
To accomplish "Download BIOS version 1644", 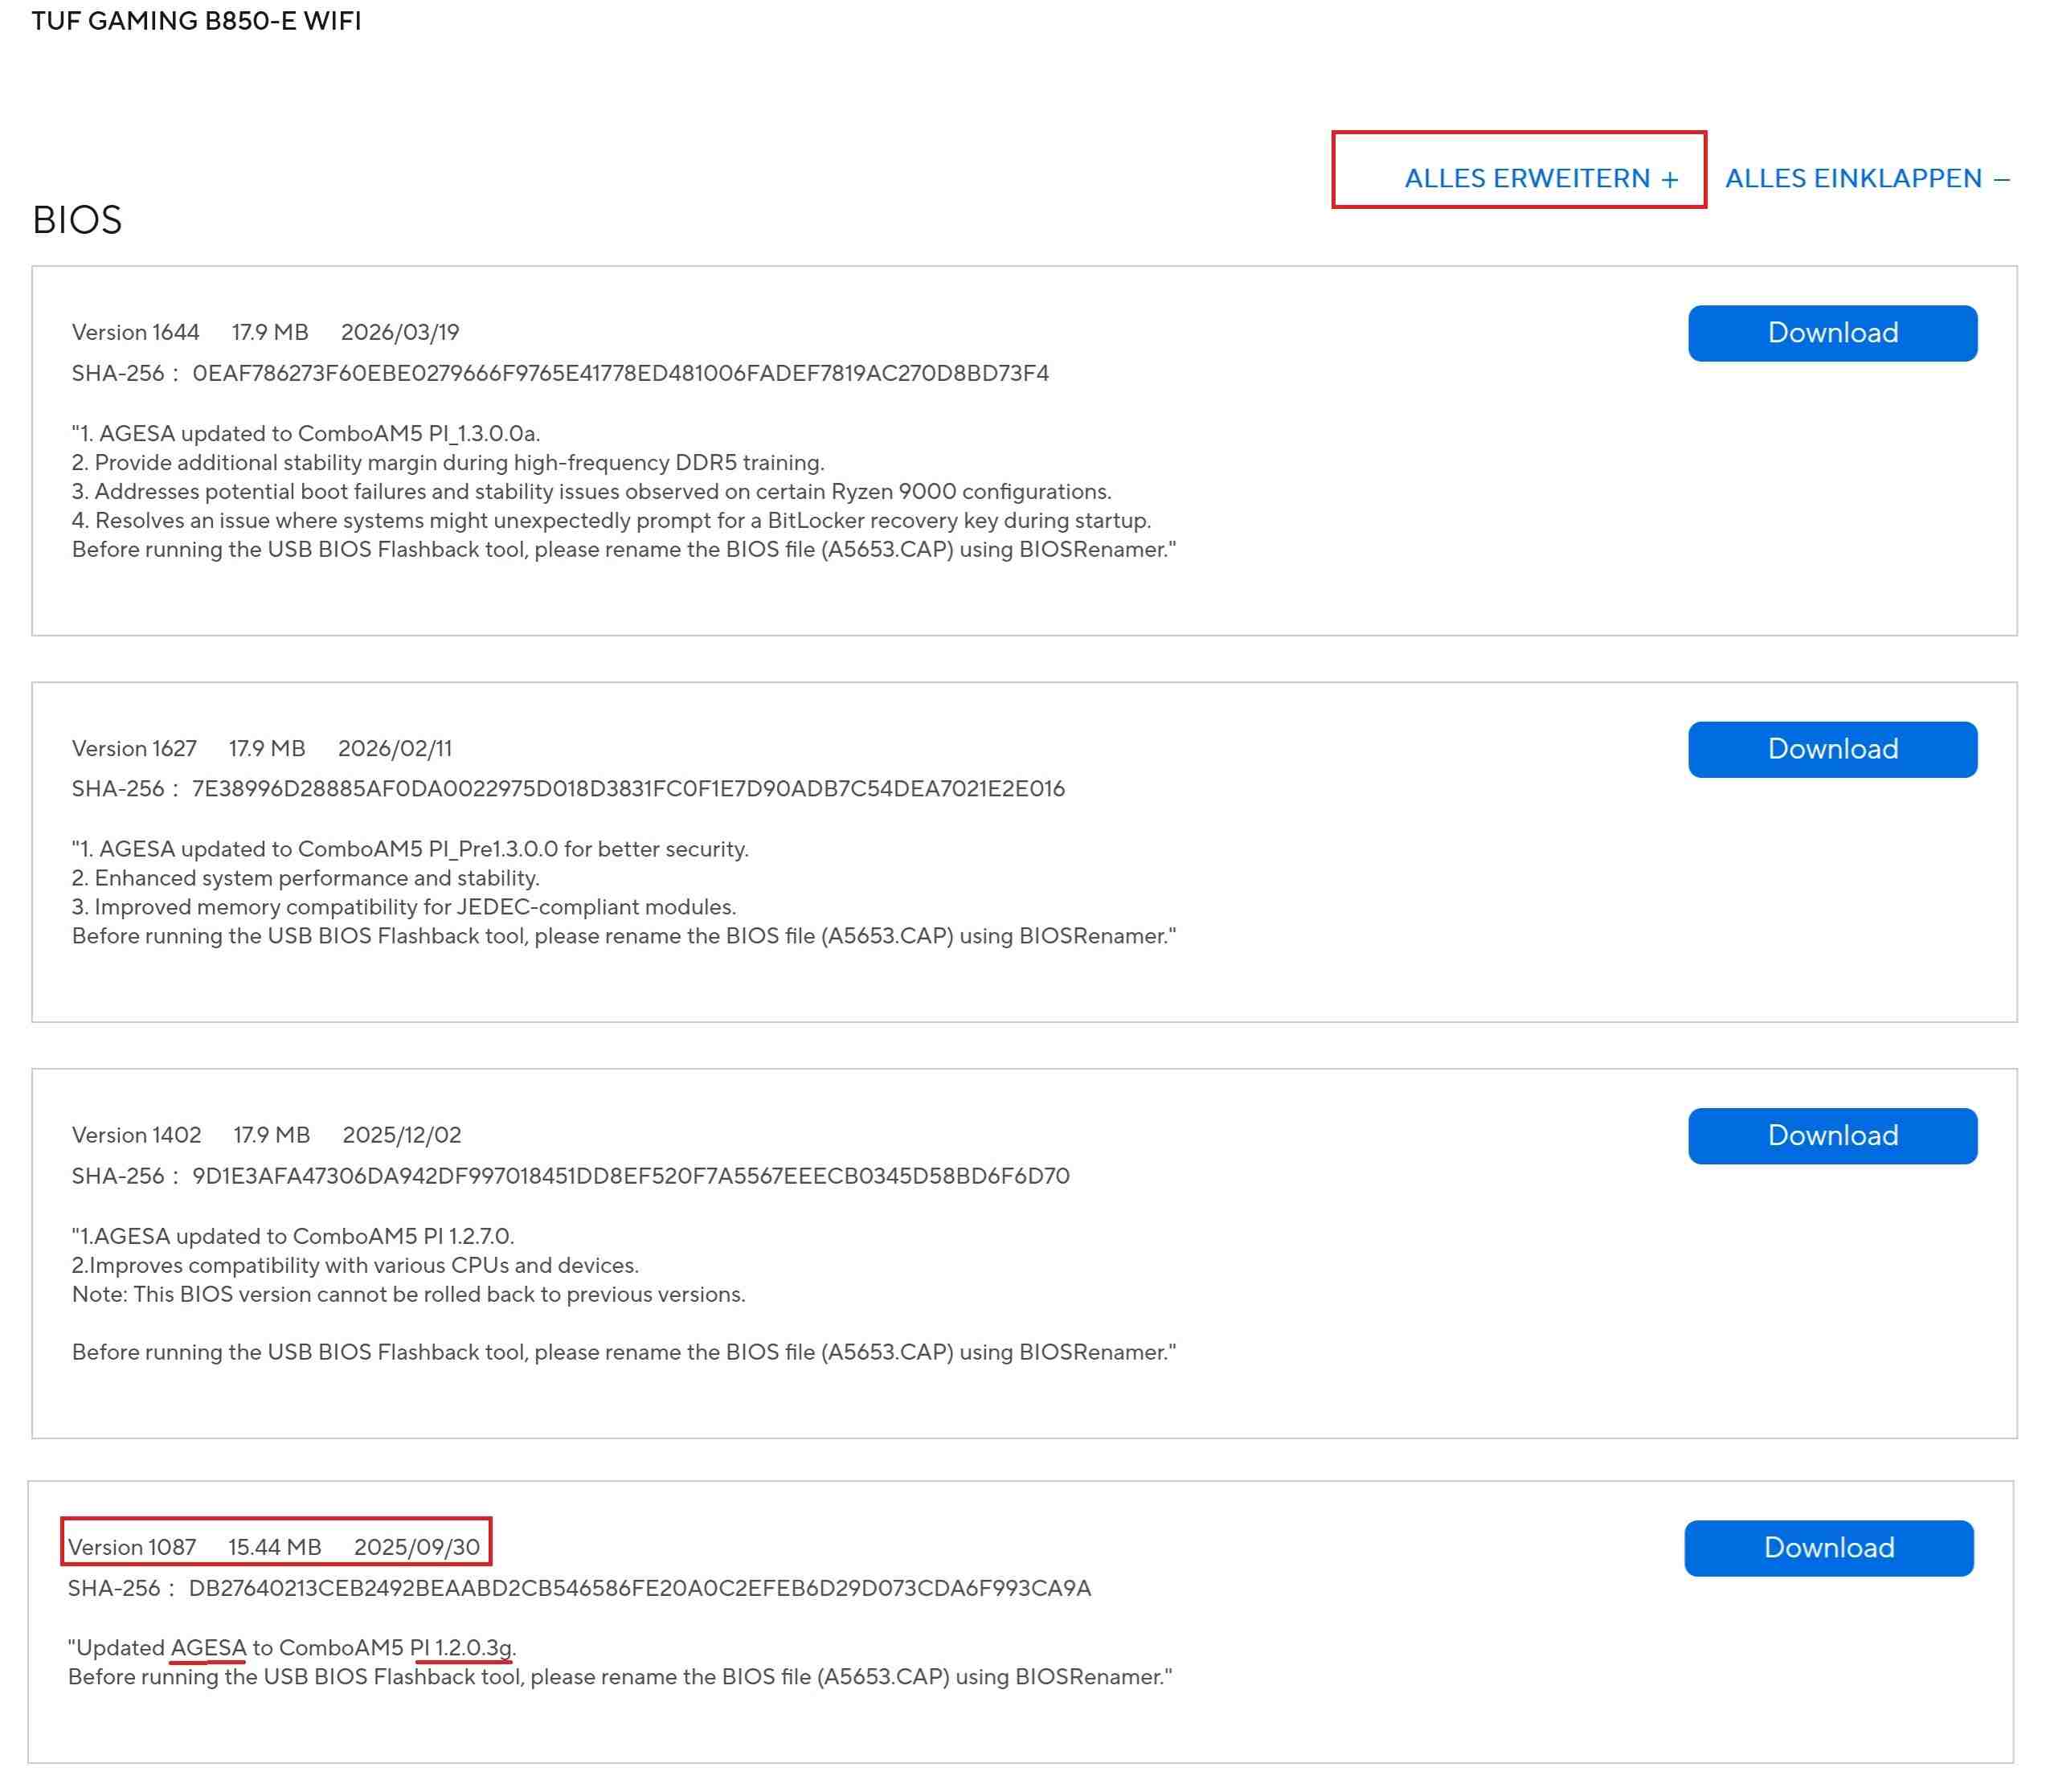I will tap(1832, 333).
